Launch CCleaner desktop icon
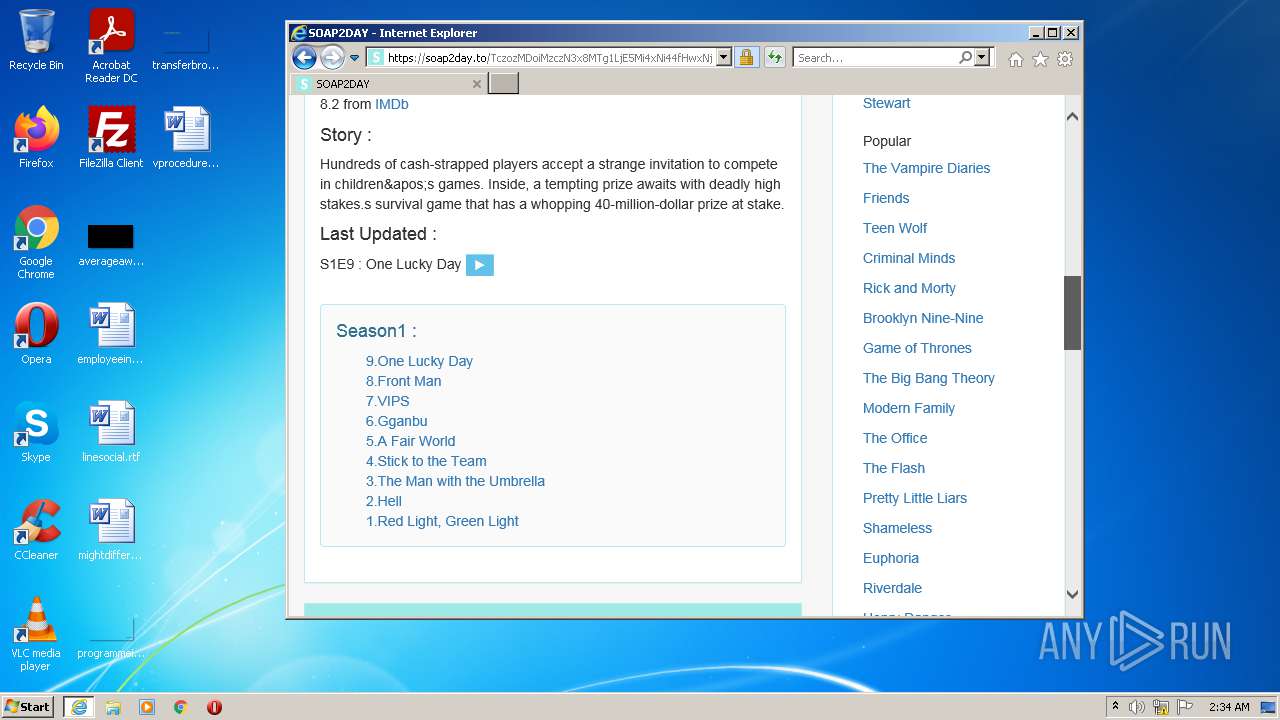This screenshot has height=720, width=1280. (36, 529)
